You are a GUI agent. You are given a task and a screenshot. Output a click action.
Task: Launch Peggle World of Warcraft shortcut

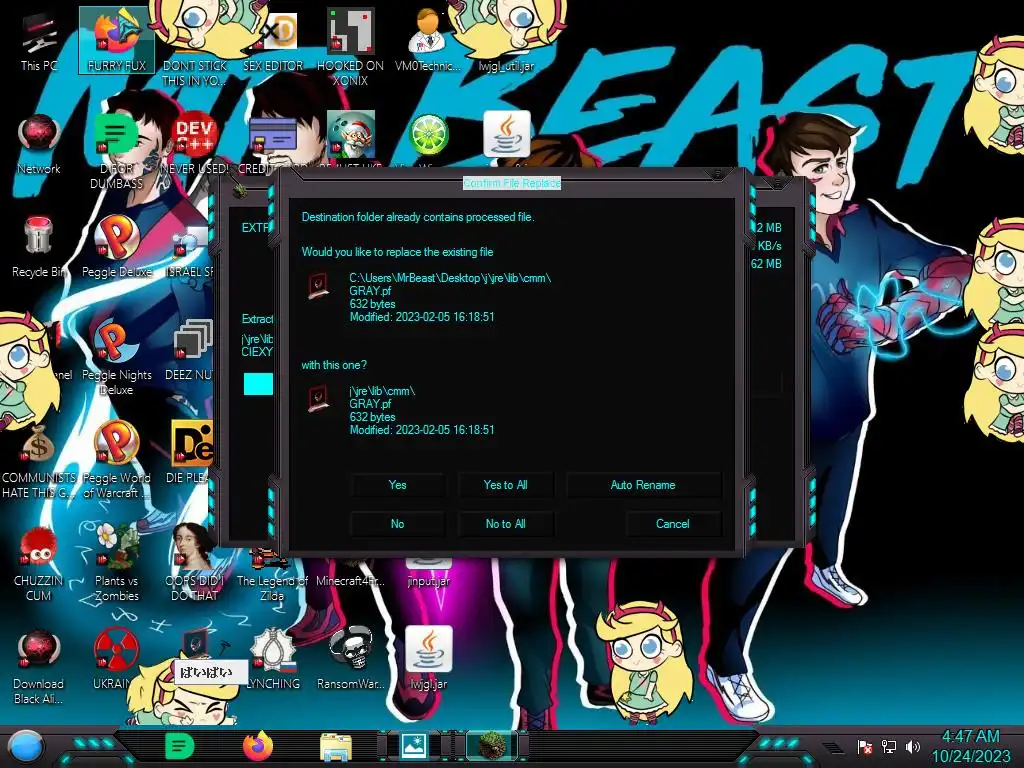pos(117,461)
